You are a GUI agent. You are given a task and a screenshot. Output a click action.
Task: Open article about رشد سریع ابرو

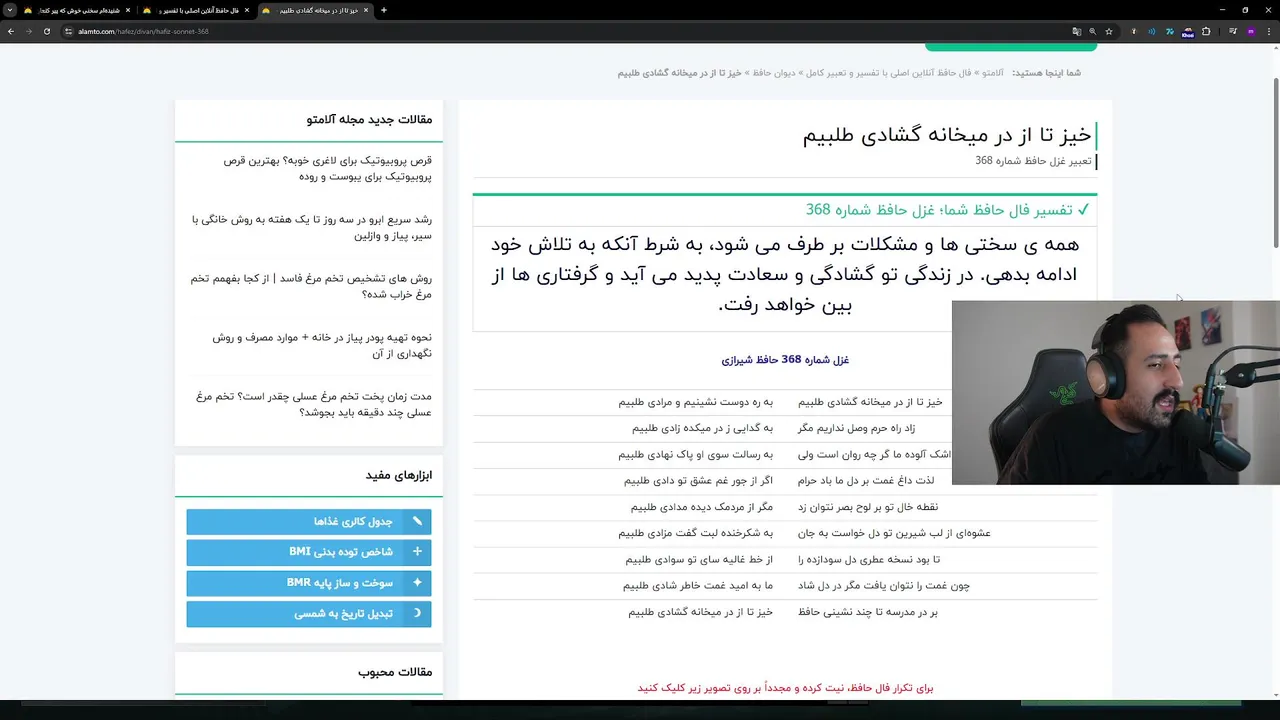coord(312,227)
